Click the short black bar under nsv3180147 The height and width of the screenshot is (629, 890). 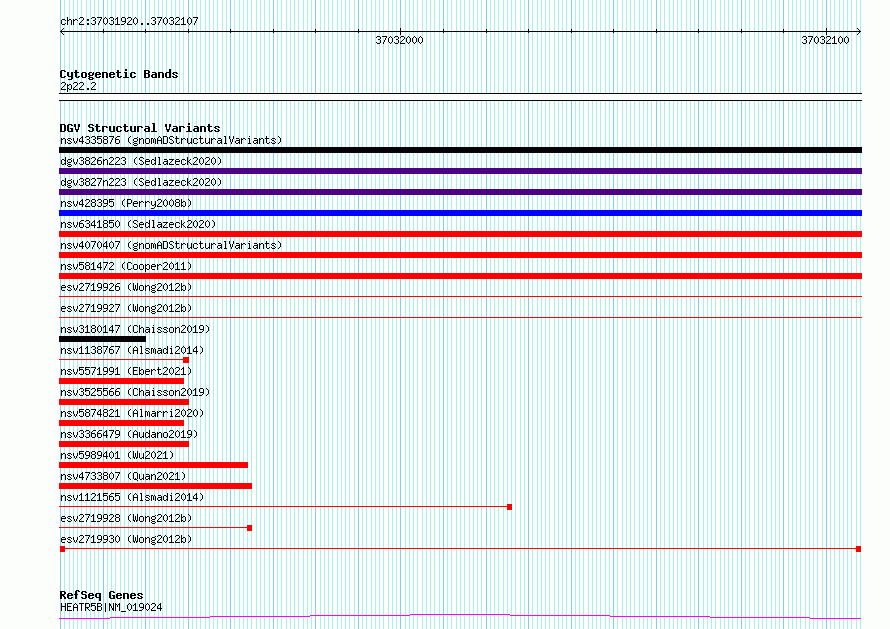tap(102, 339)
